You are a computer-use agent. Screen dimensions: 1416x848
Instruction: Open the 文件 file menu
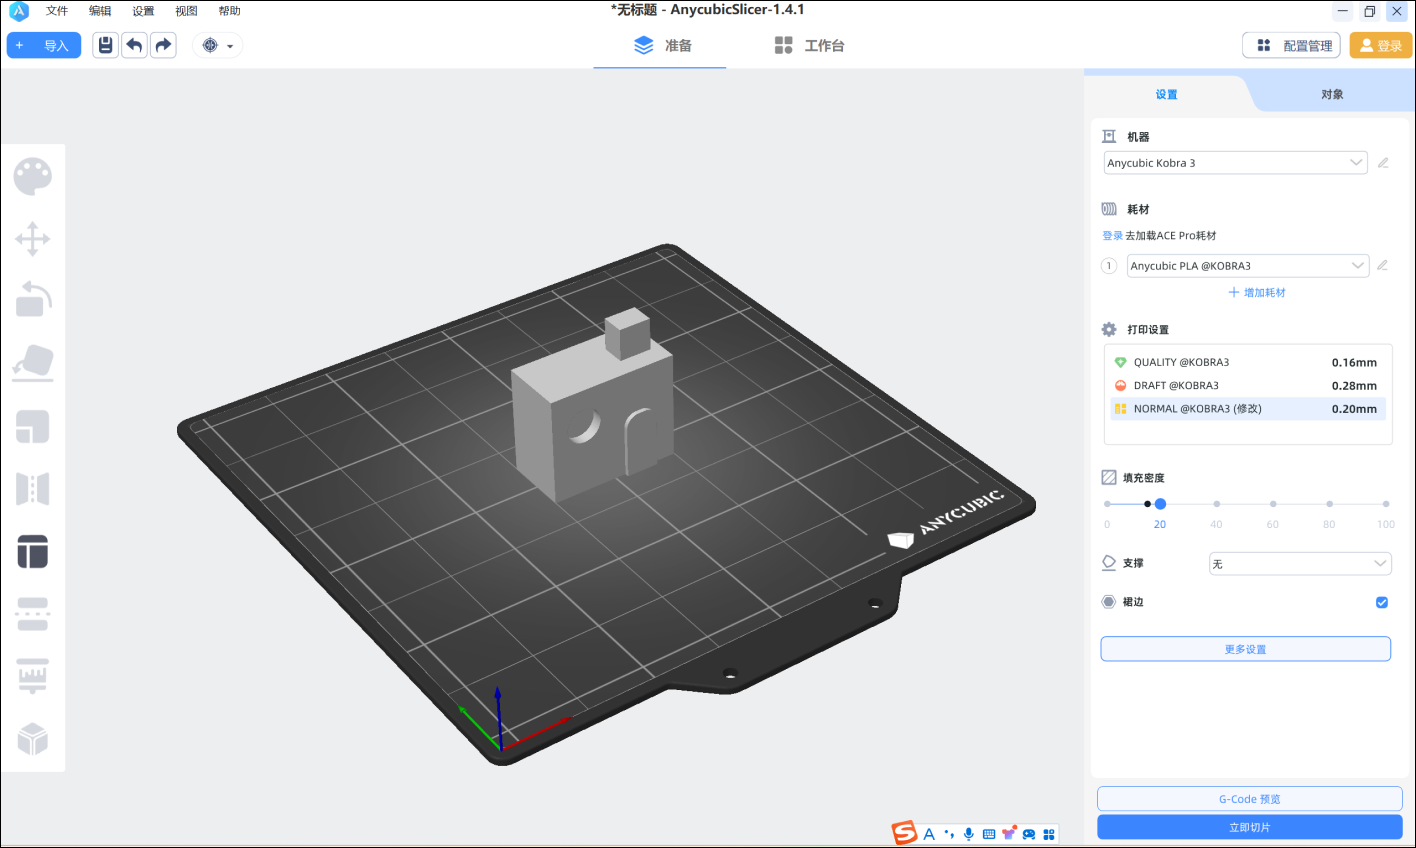pos(57,11)
